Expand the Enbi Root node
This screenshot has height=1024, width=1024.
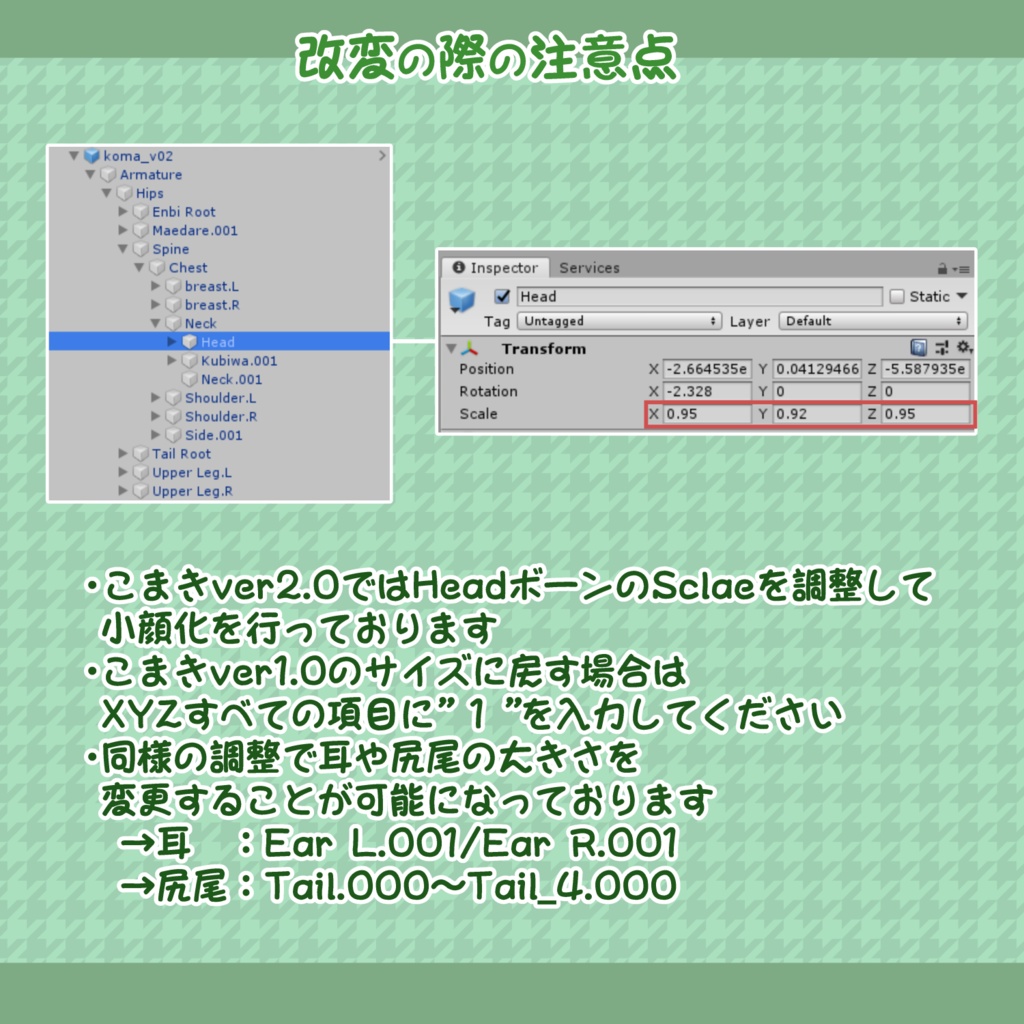(123, 212)
